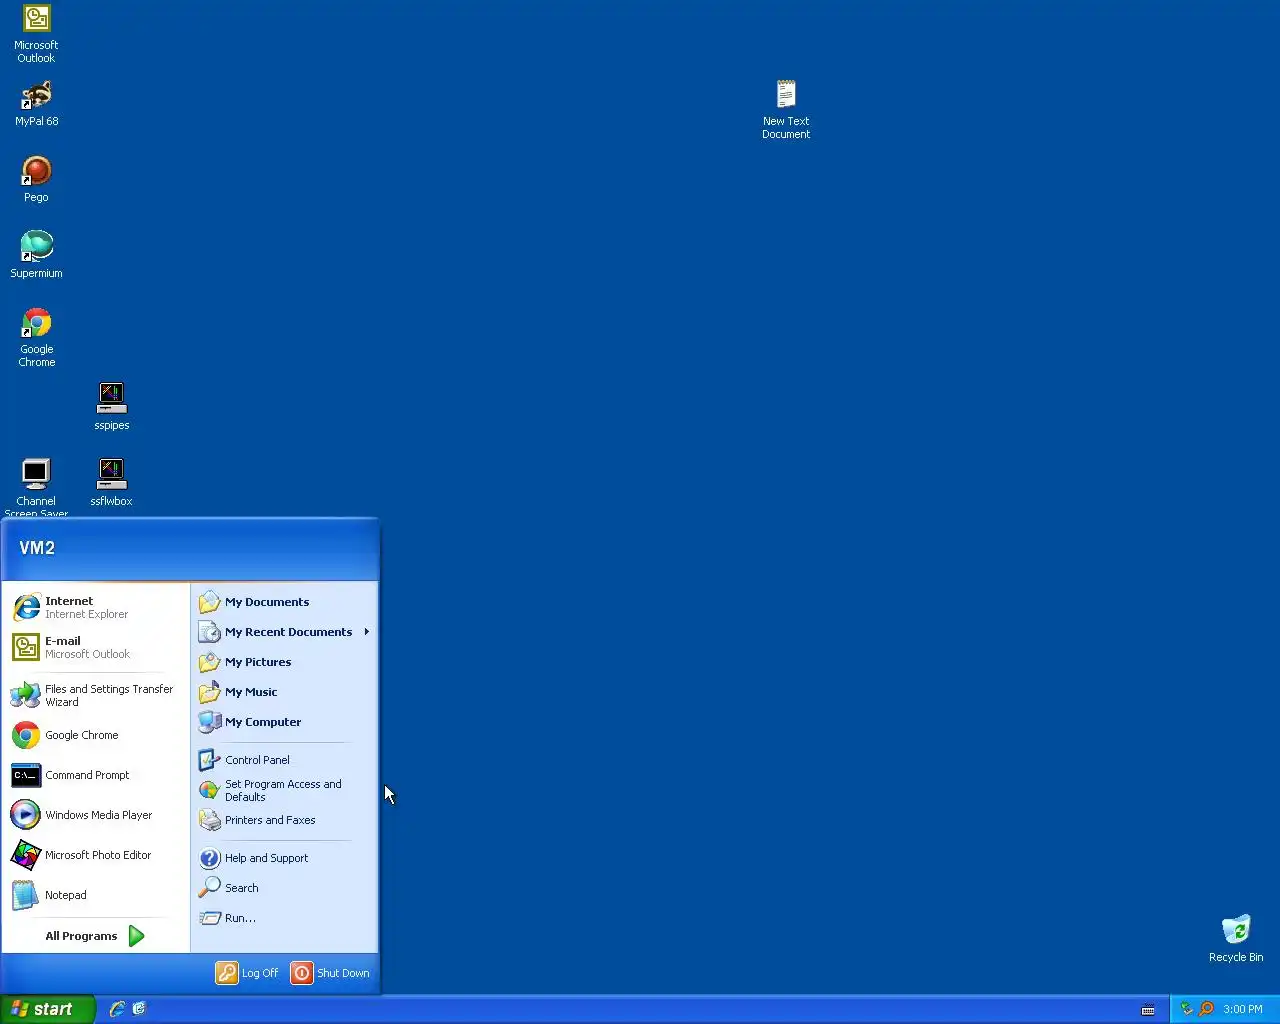Open Microsoft Outlook desktop icon
Viewport: 1280px width, 1024px height.
click(x=36, y=33)
